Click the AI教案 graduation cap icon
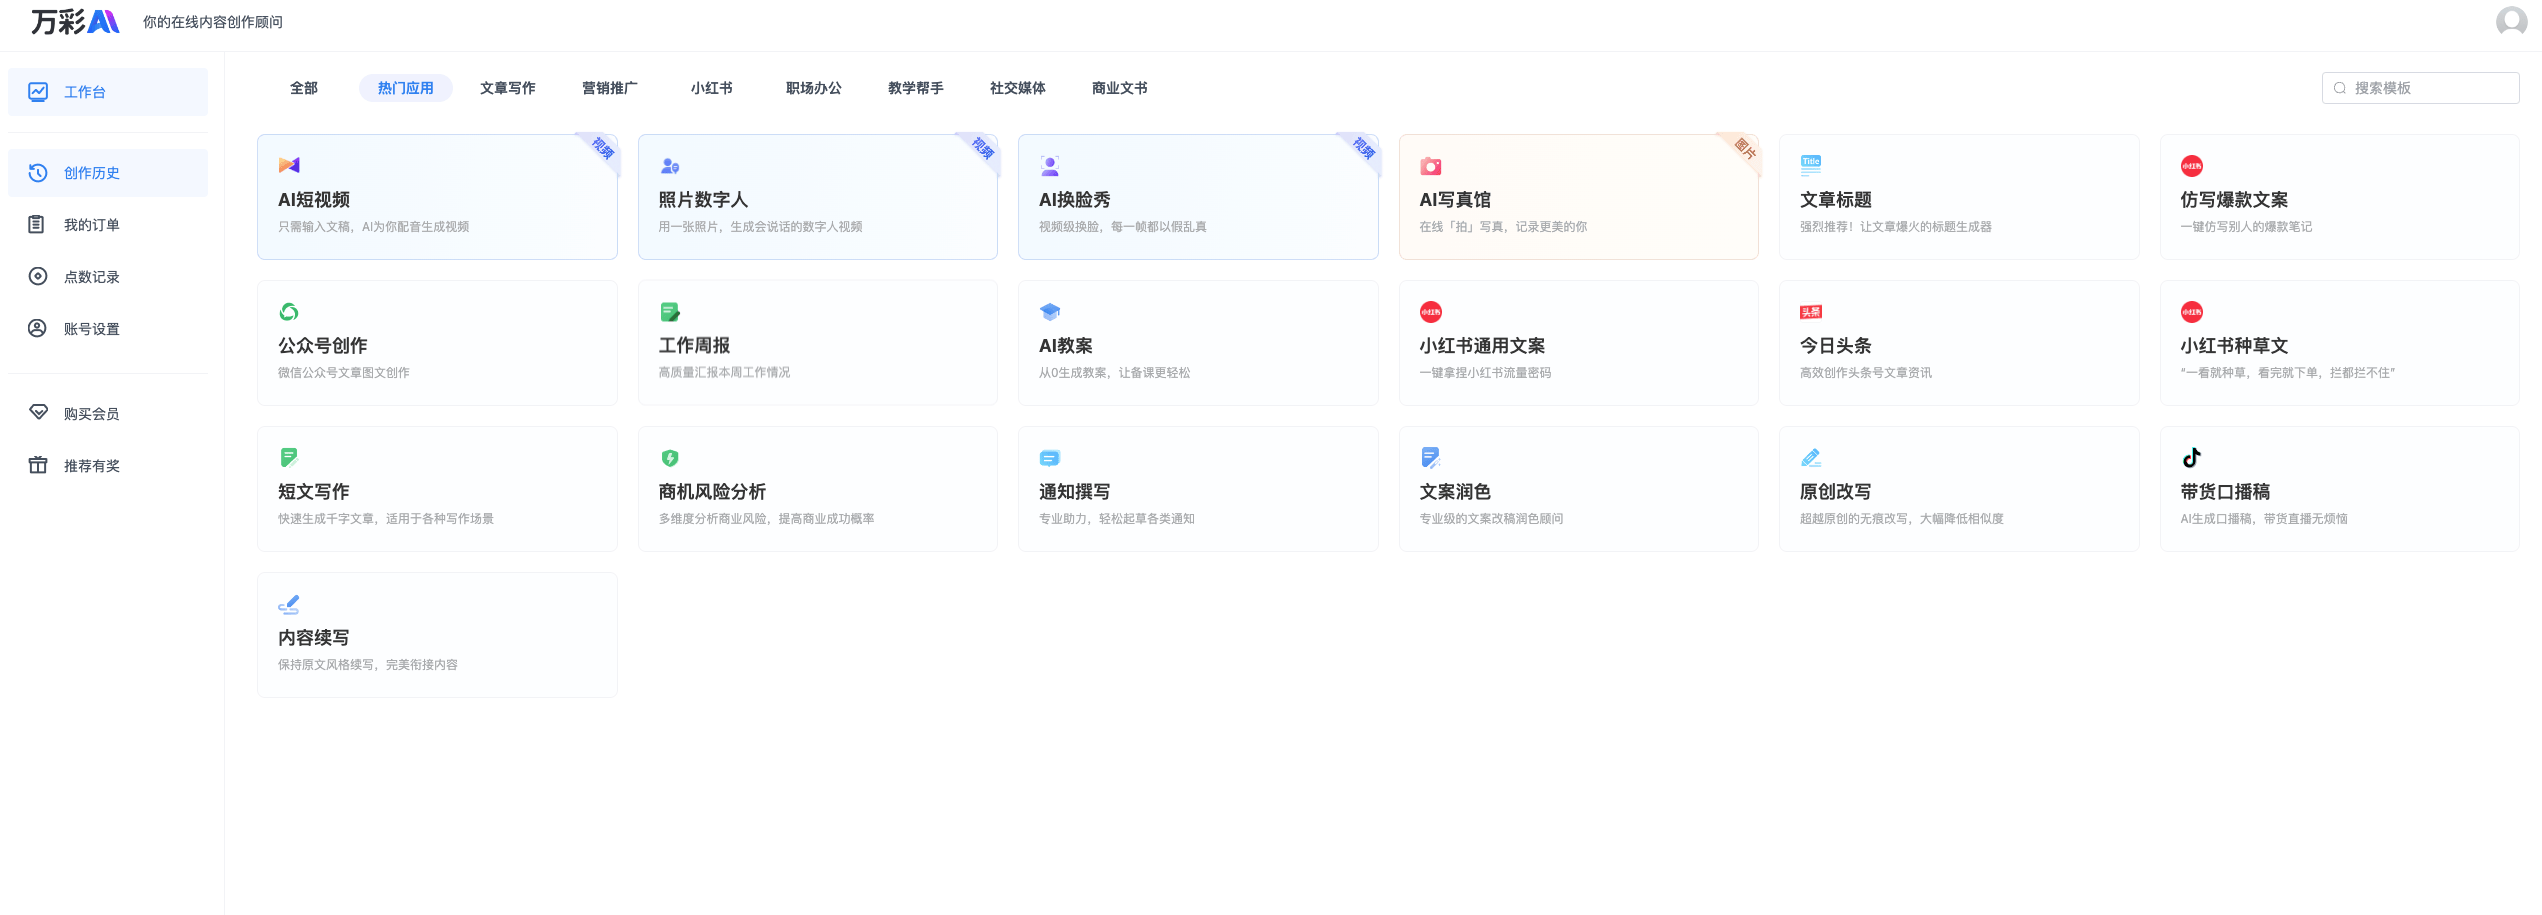2542x915 pixels. click(1050, 312)
